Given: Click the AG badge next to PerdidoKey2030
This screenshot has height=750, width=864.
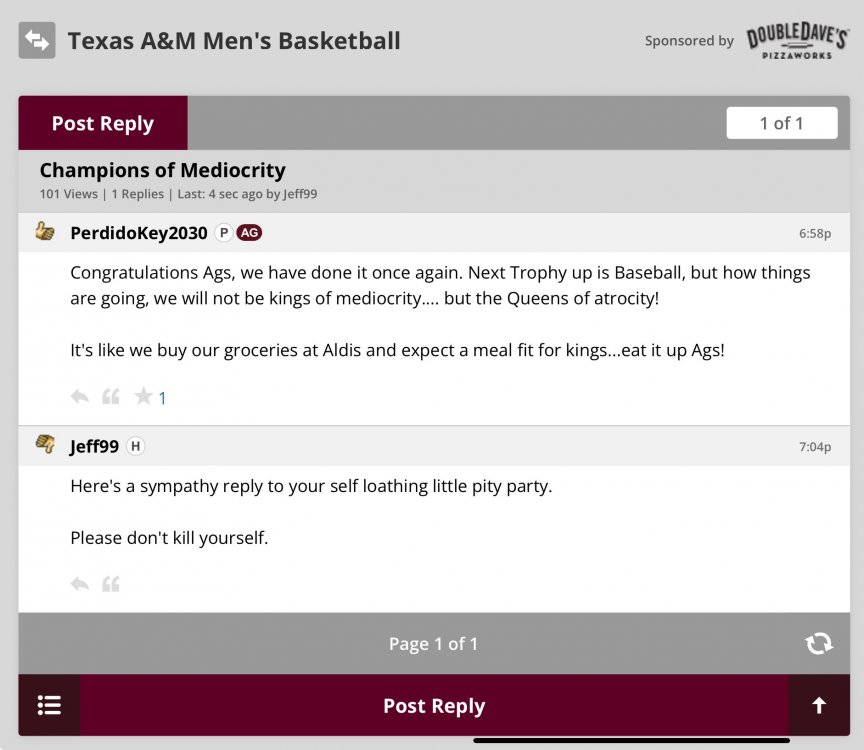Looking at the screenshot, I should coord(249,233).
